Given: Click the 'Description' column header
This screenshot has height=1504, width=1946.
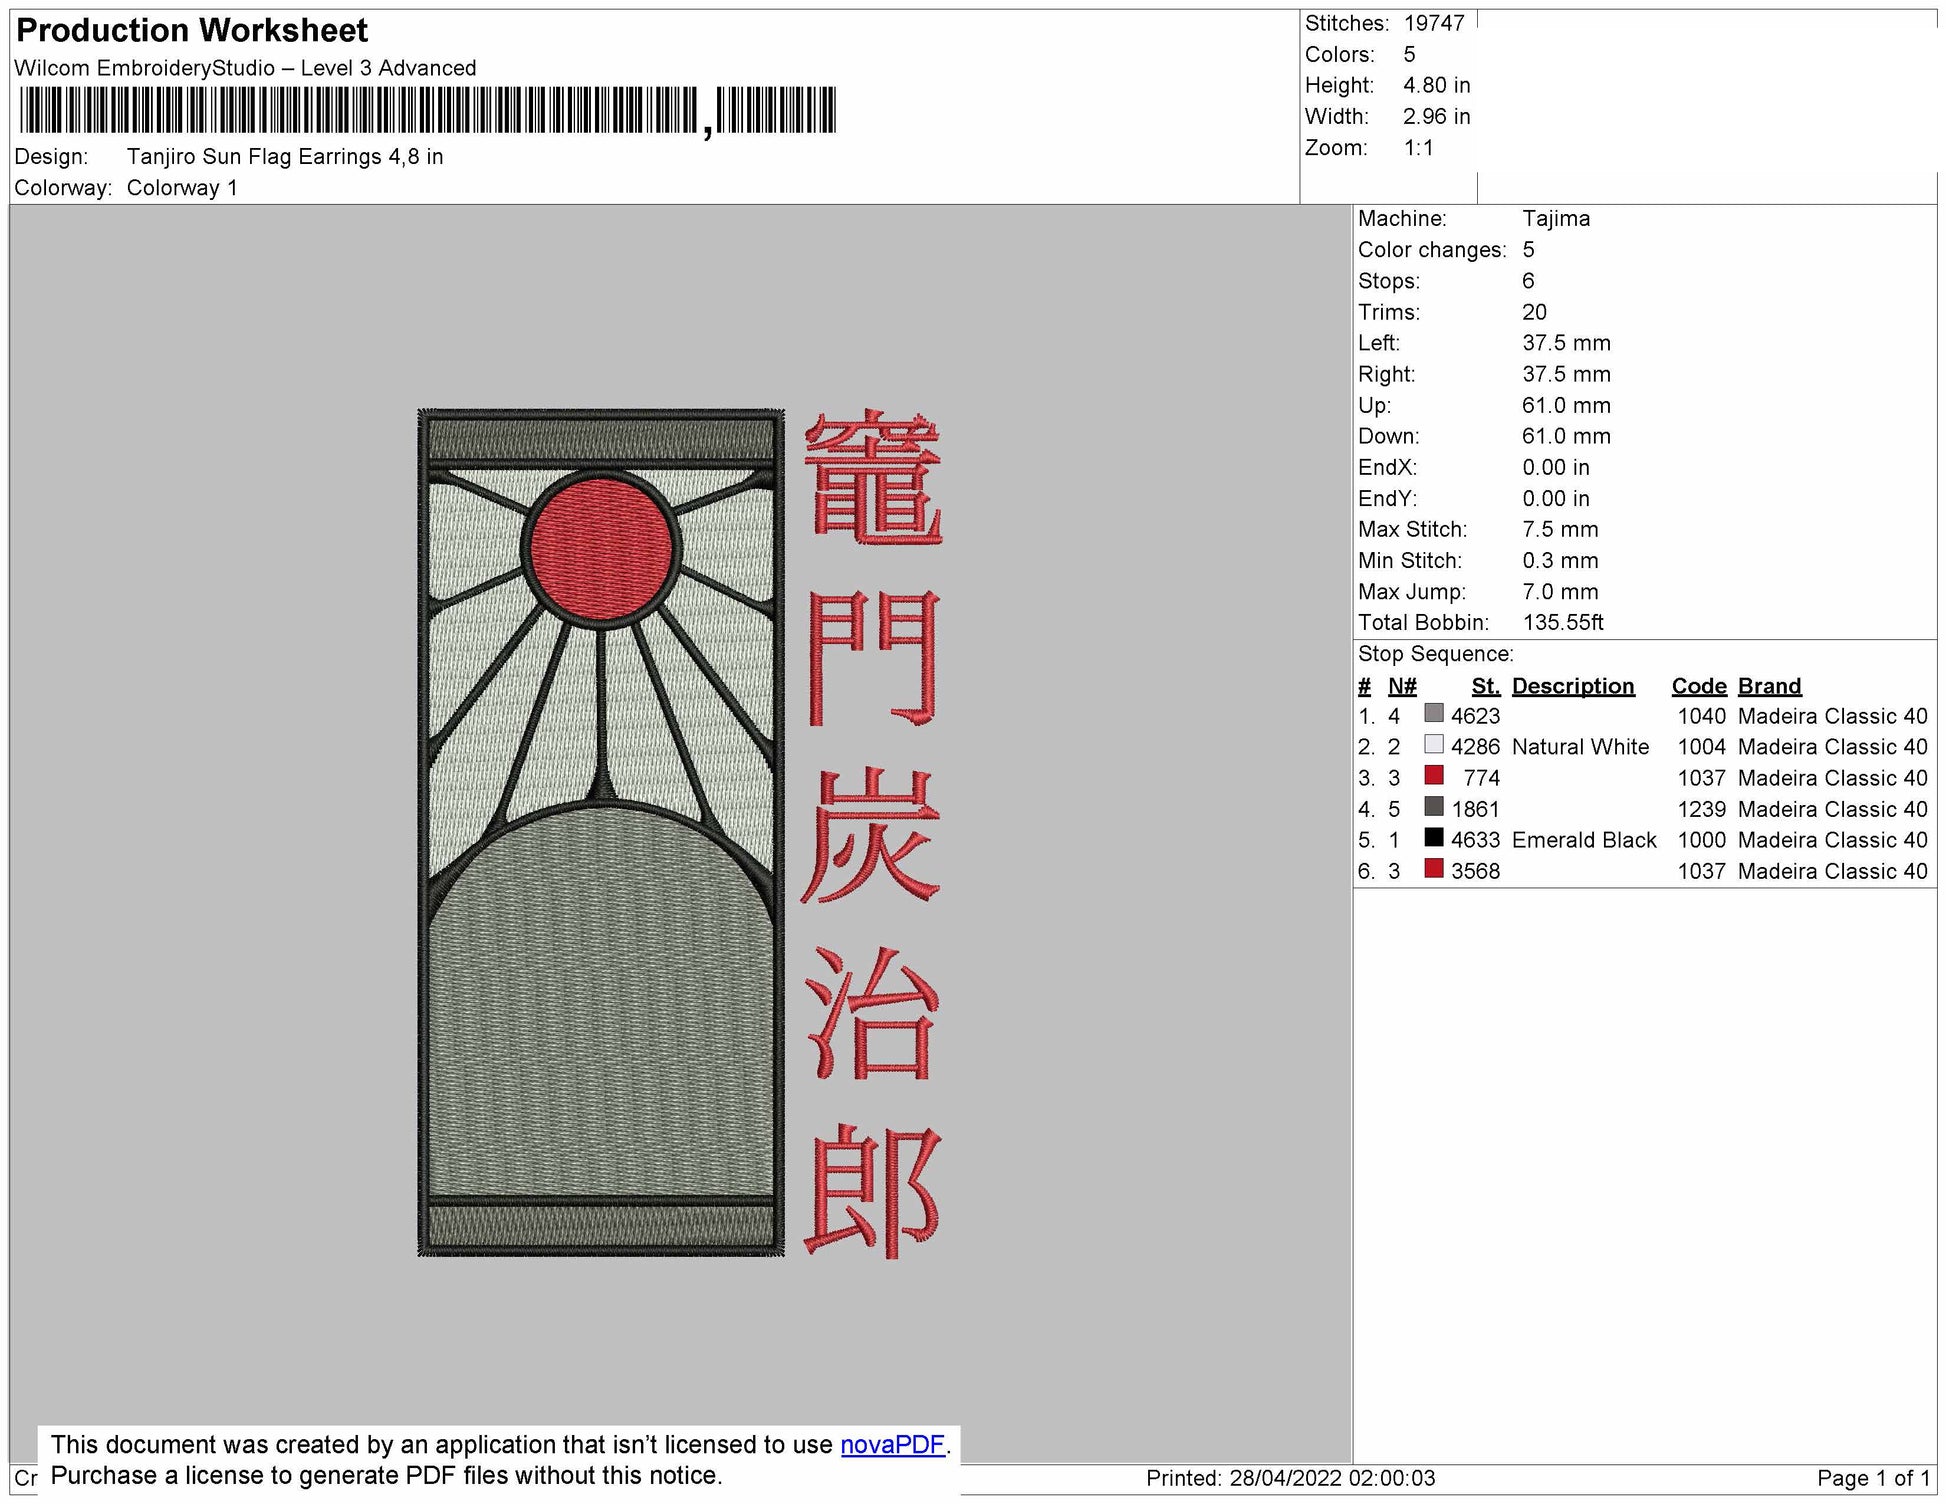Looking at the screenshot, I should click(1573, 686).
